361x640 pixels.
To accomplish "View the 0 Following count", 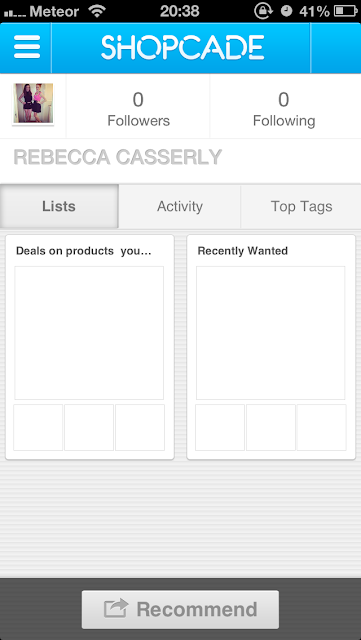I will tap(284, 109).
